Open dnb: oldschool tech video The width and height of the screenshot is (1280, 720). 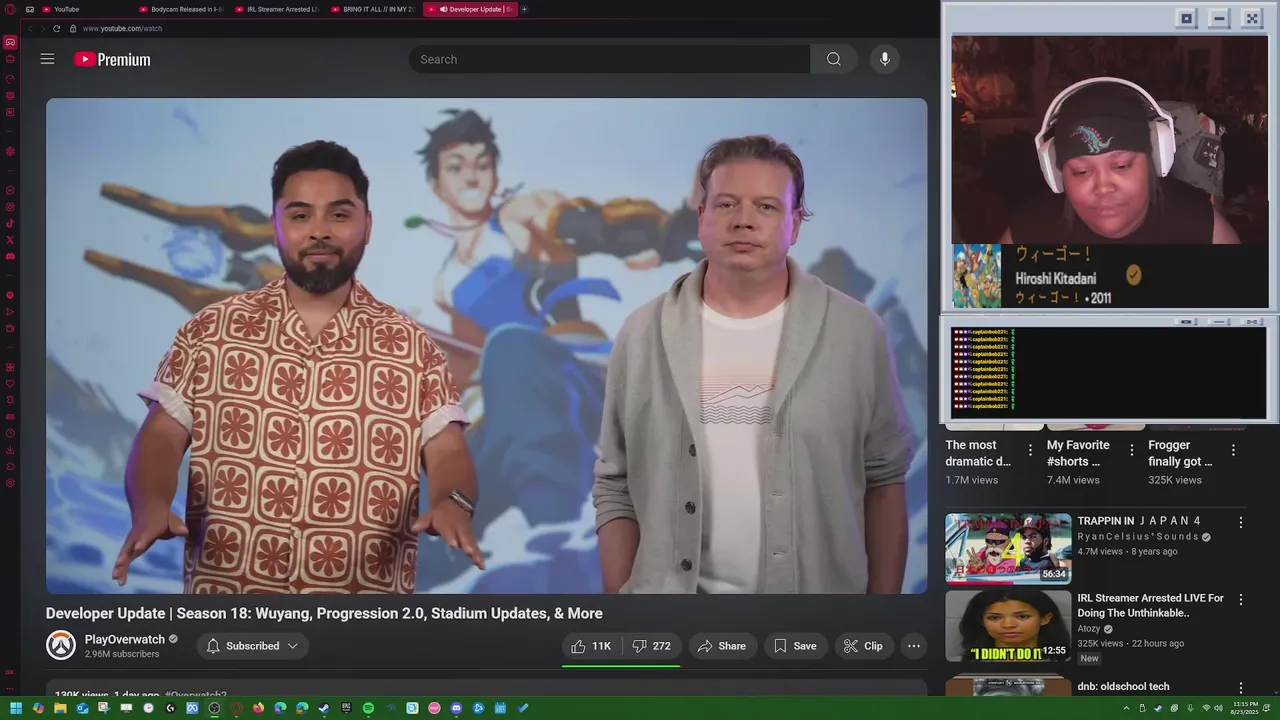pyautogui.click(x=1123, y=687)
